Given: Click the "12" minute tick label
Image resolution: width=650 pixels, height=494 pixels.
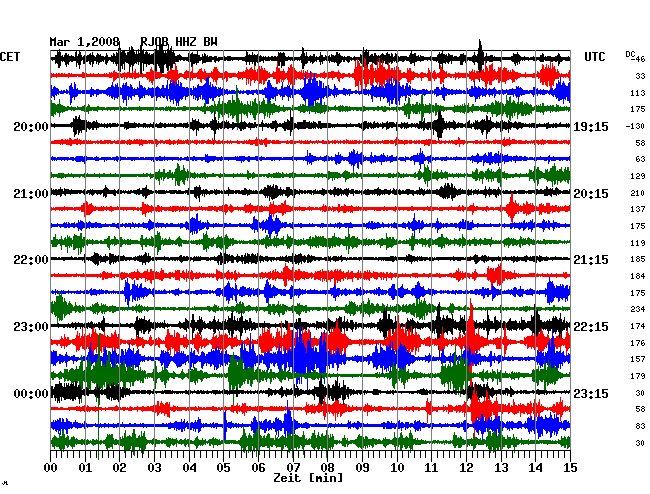Looking at the screenshot, I should click(466, 467).
